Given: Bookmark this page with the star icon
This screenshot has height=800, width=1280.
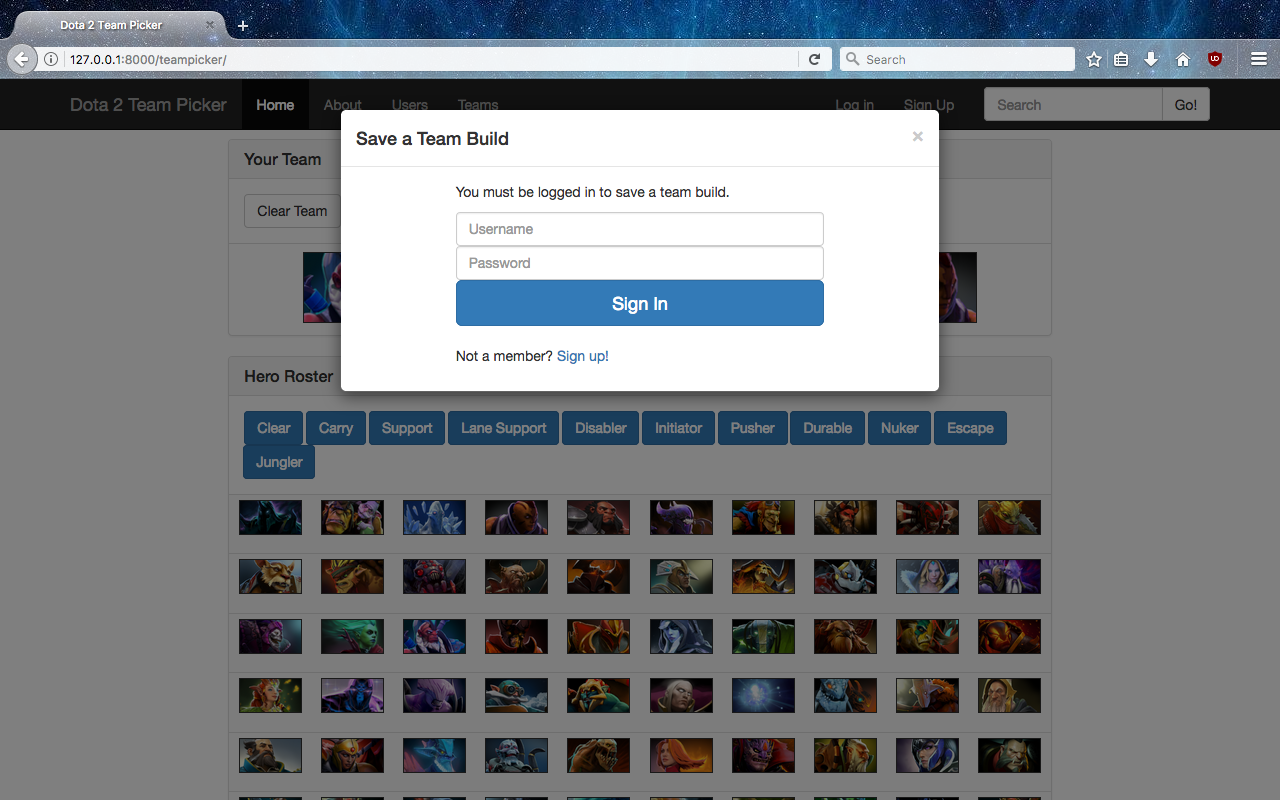Looking at the screenshot, I should point(1094,60).
